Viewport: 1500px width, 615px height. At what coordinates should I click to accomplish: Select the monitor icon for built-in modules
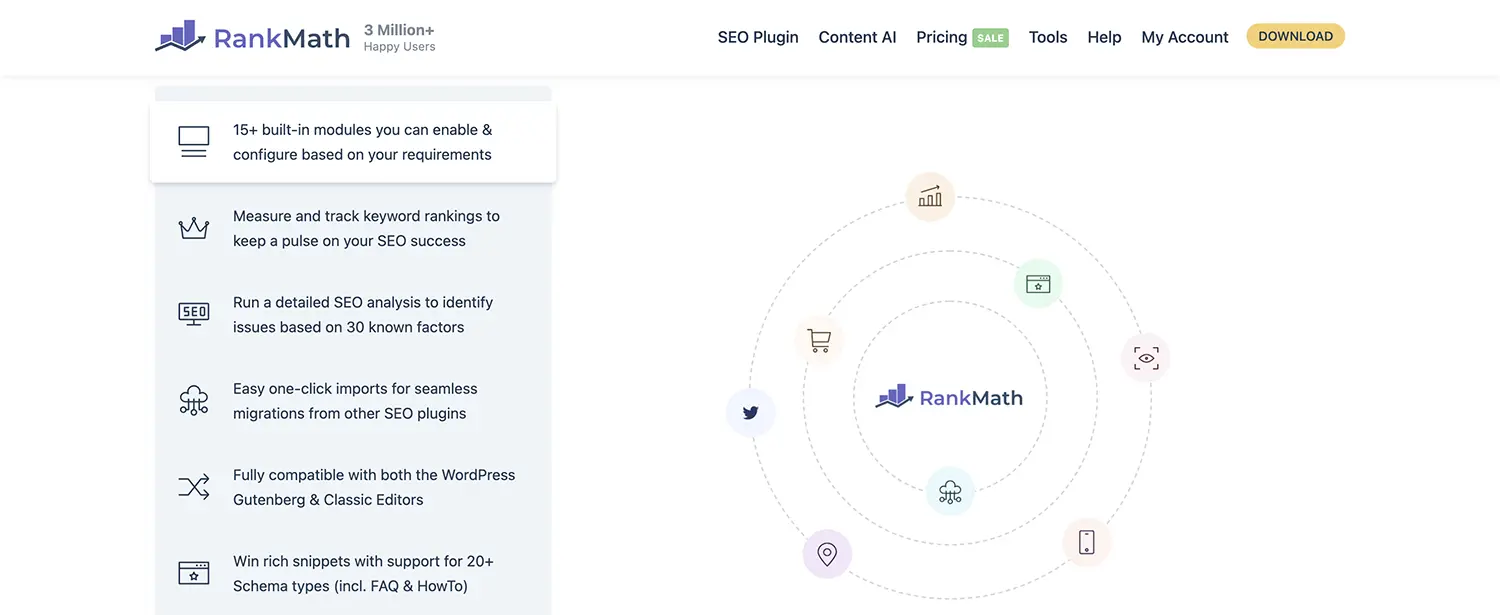pyautogui.click(x=193, y=142)
